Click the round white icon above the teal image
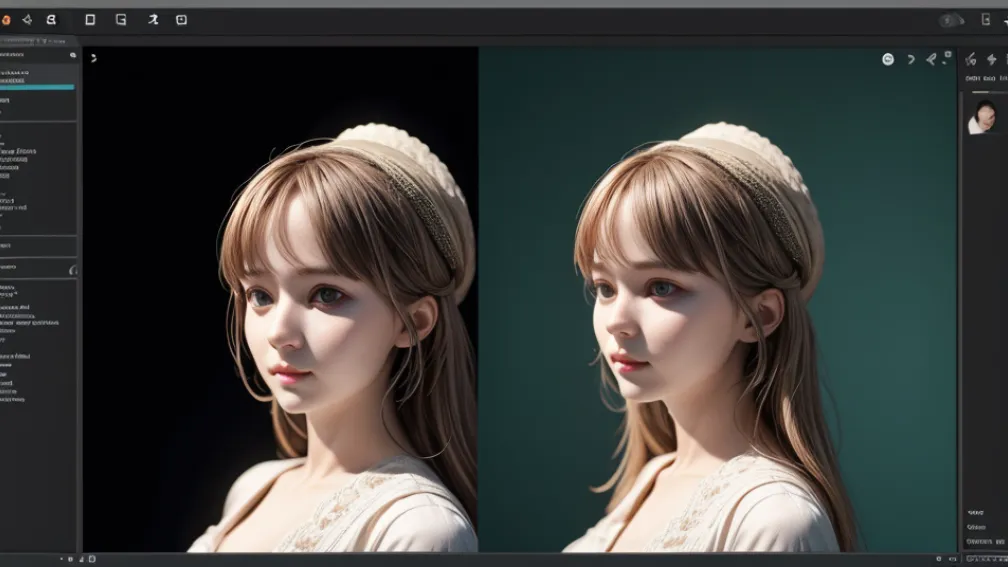Viewport: 1008px width, 567px height. (x=888, y=59)
